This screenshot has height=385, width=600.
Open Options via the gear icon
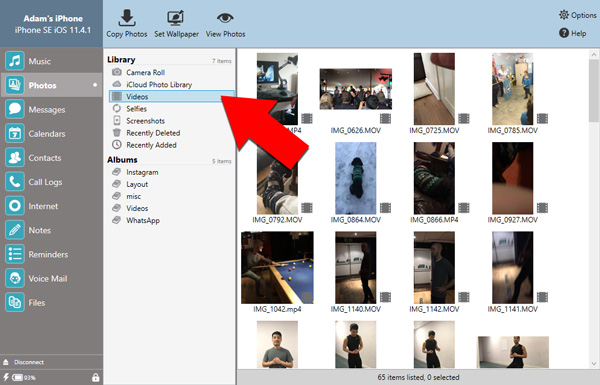pyautogui.click(x=564, y=15)
